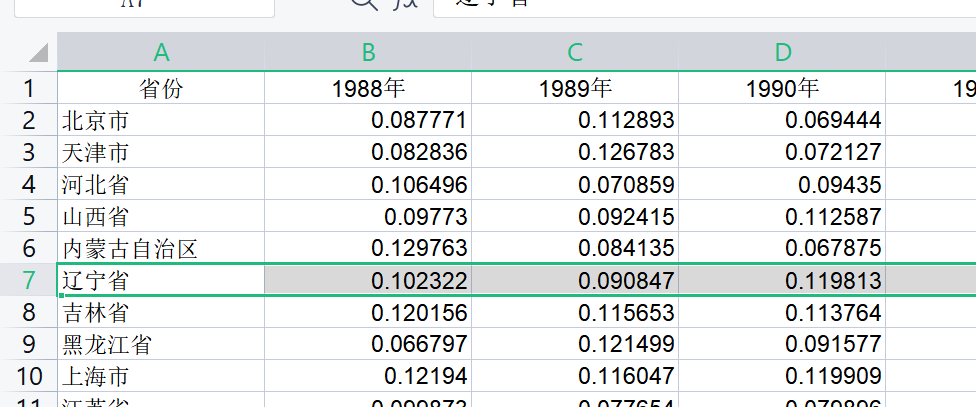The image size is (976, 407).
Task: Click the formula bar input field
Action: [x=700, y=5]
